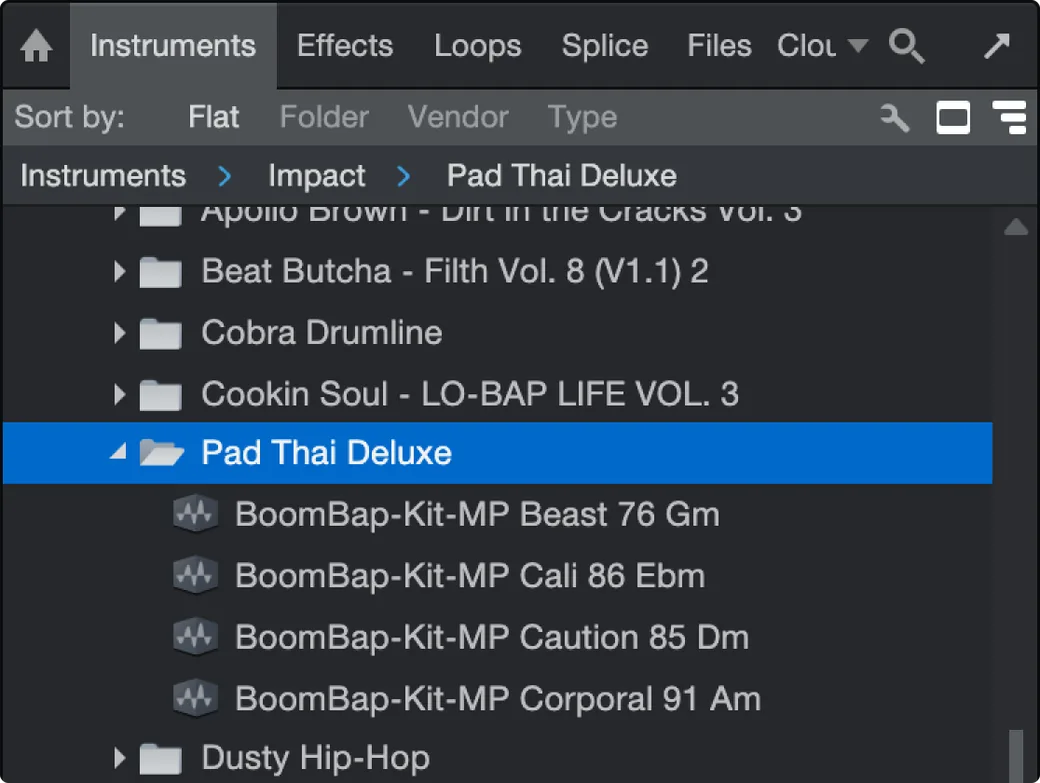This screenshot has height=783, width=1040.
Task: Click the Beast 76 Gm preset waveform icon
Action: point(195,514)
